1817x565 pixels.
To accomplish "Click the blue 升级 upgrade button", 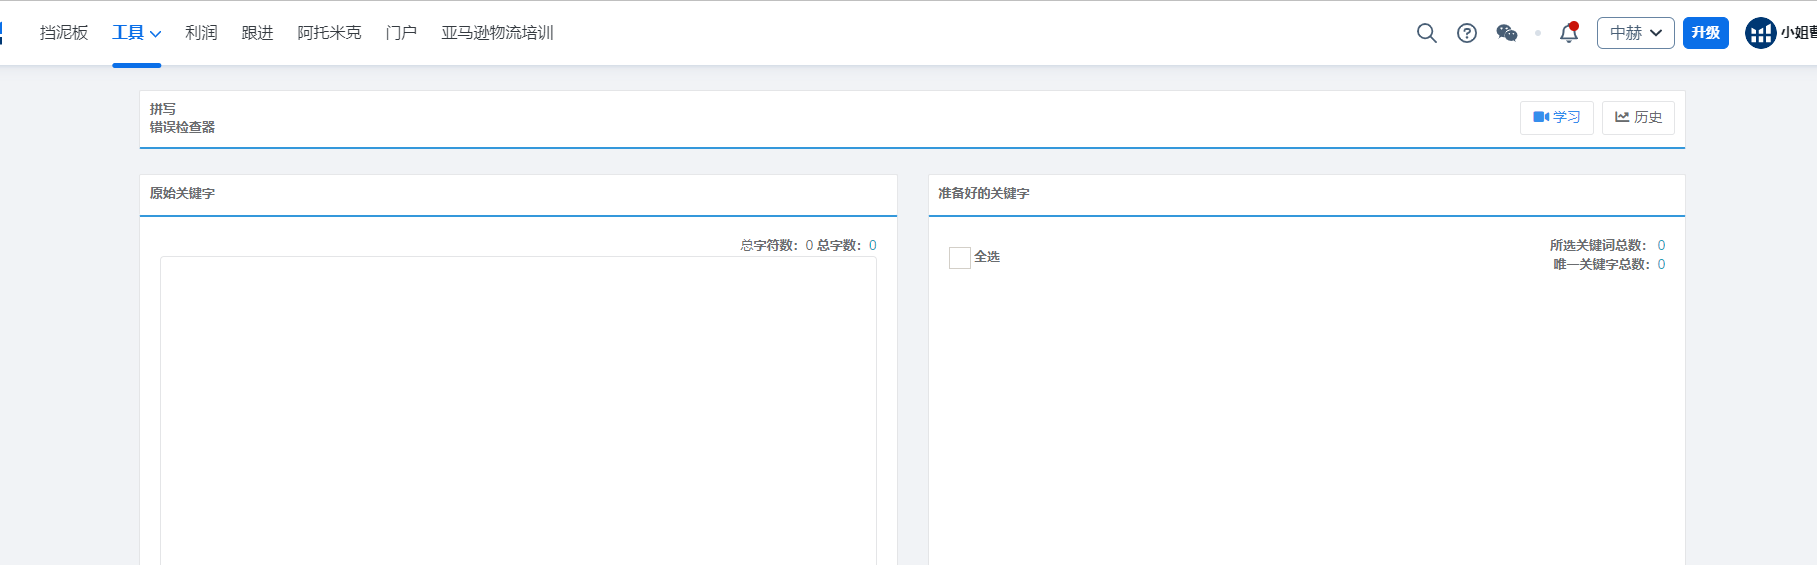I will 1705,33.
